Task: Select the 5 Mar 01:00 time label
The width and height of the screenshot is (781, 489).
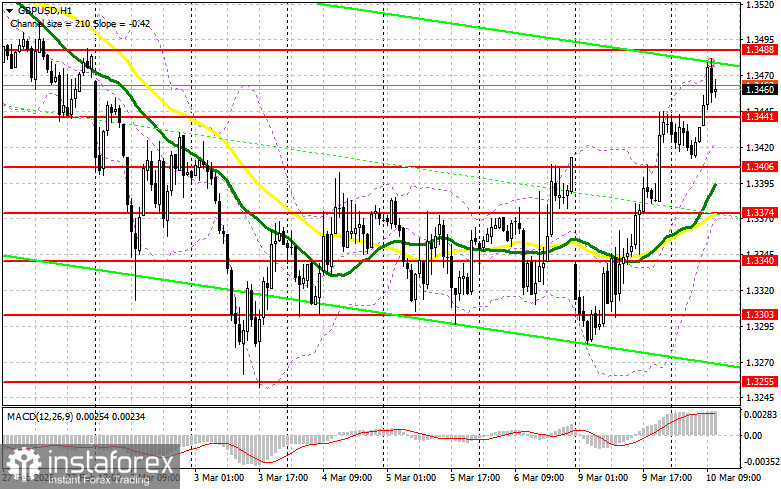Action: 411,478
